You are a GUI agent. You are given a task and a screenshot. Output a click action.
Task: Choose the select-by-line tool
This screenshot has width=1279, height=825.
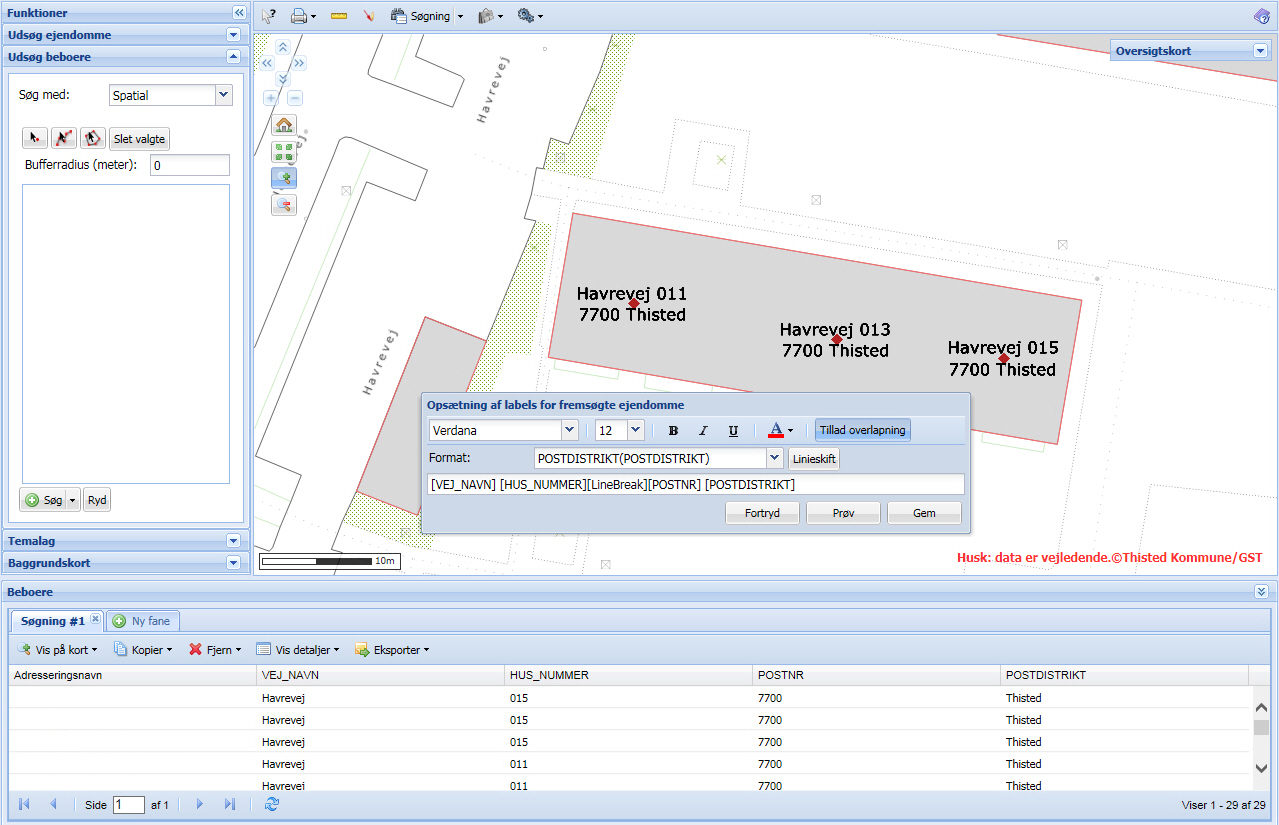click(x=64, y=138)
